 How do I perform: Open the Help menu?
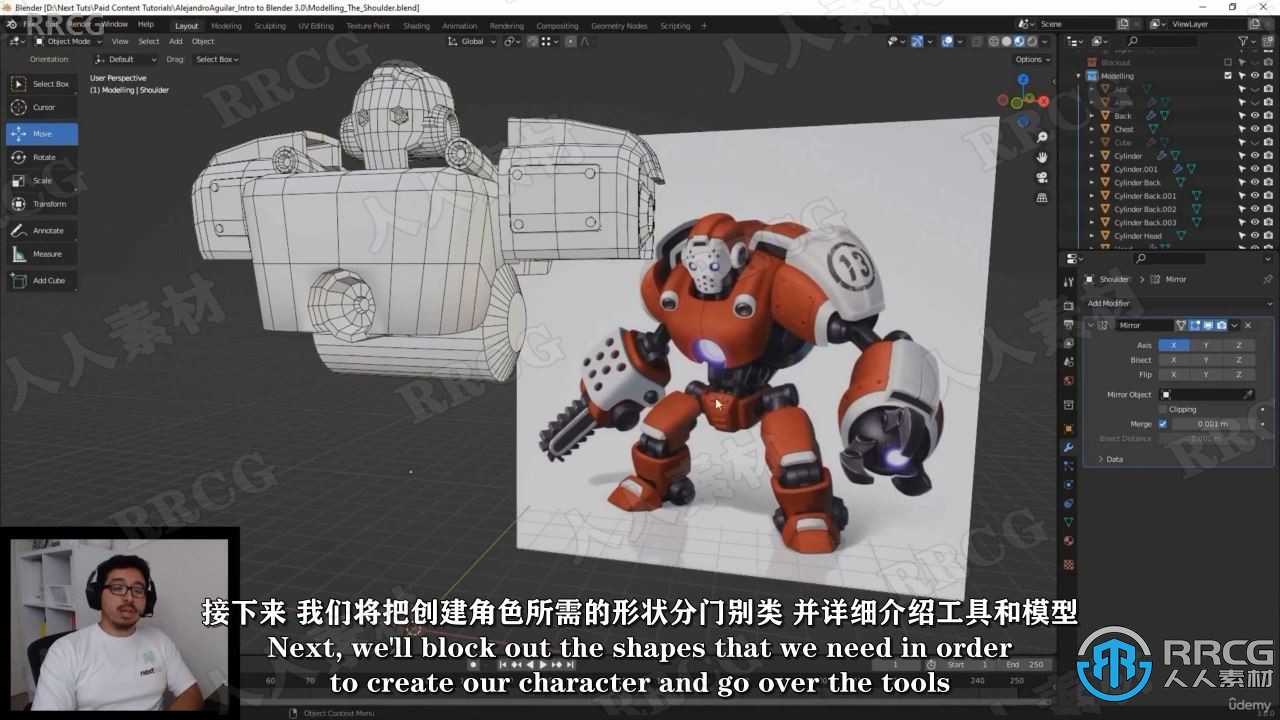tap(146, 24)
